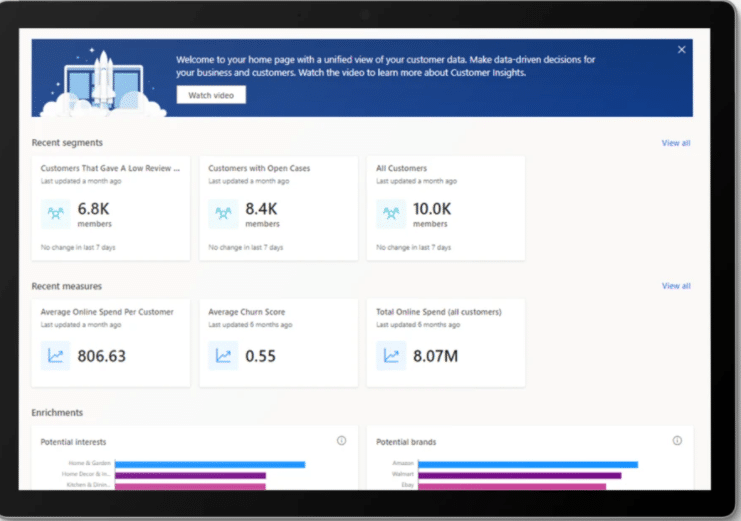
Task: Click the 0.55 churn score value
Action: [x=260, y=356]
